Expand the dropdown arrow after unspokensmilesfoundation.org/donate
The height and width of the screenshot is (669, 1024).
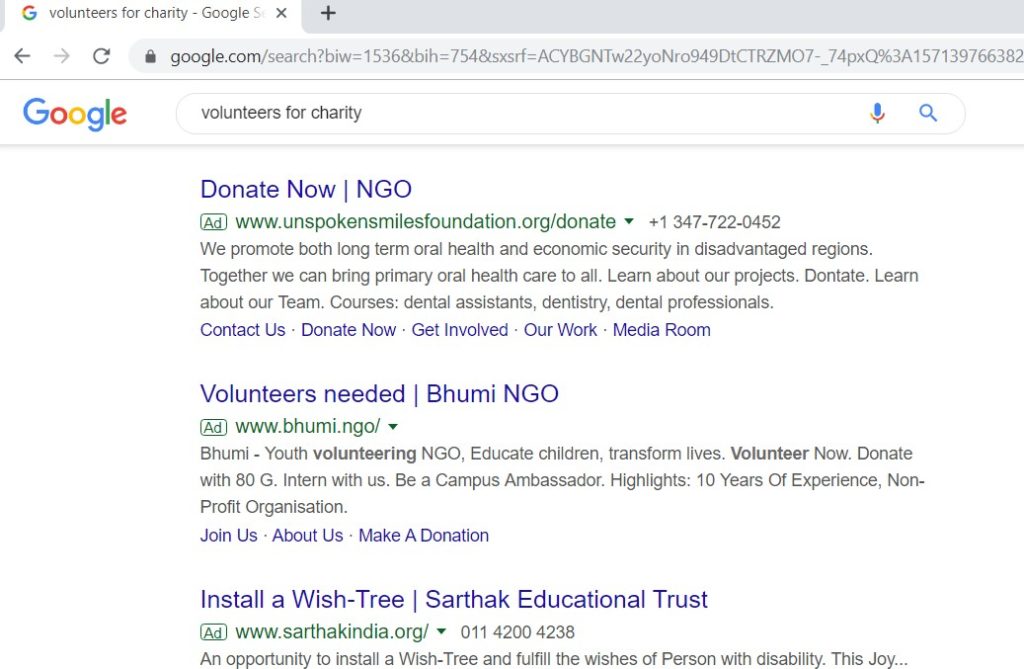629,221
